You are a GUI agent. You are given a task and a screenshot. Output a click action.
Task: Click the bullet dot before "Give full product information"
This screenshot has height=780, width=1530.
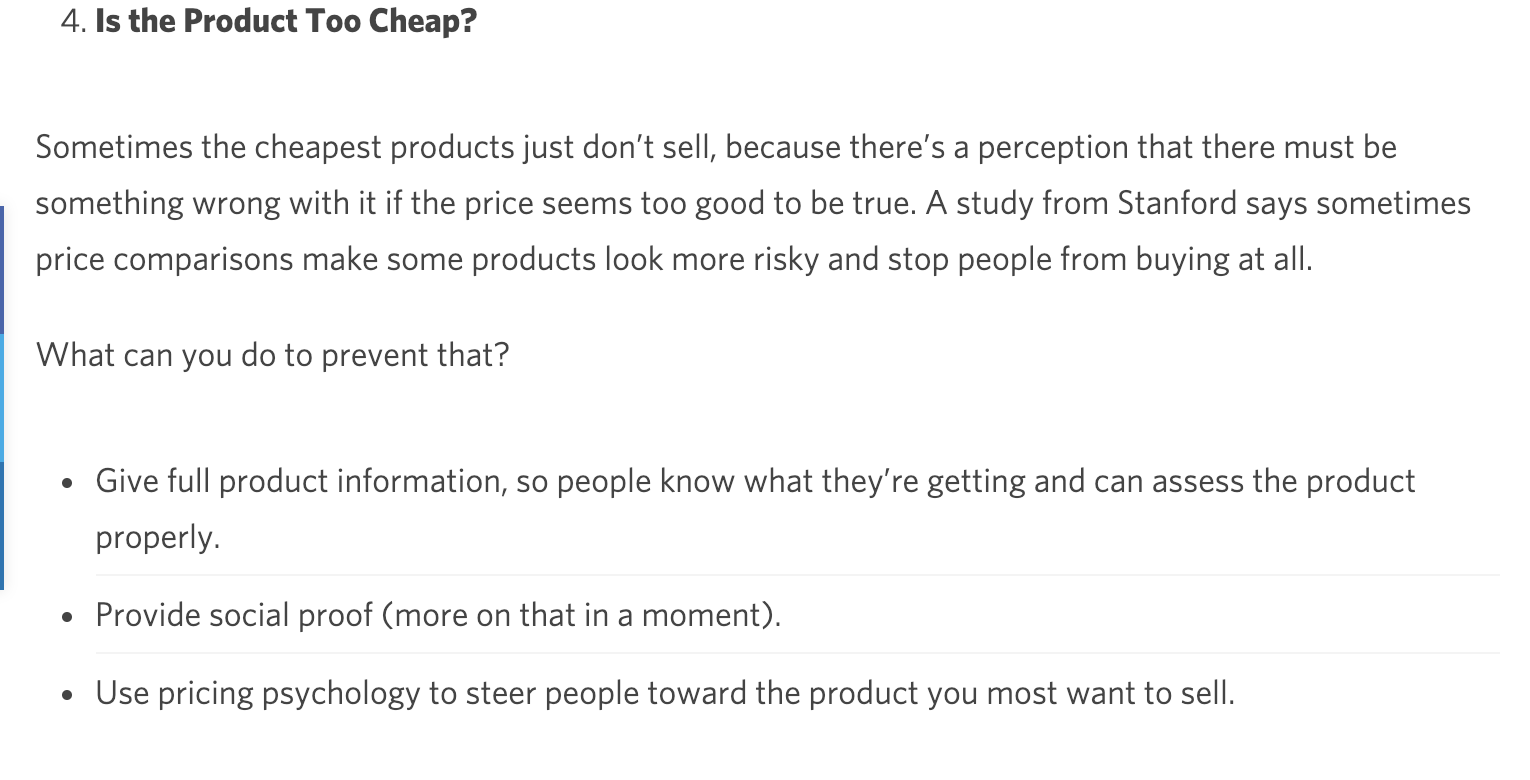pyautogui.click(x=67, y=483)
